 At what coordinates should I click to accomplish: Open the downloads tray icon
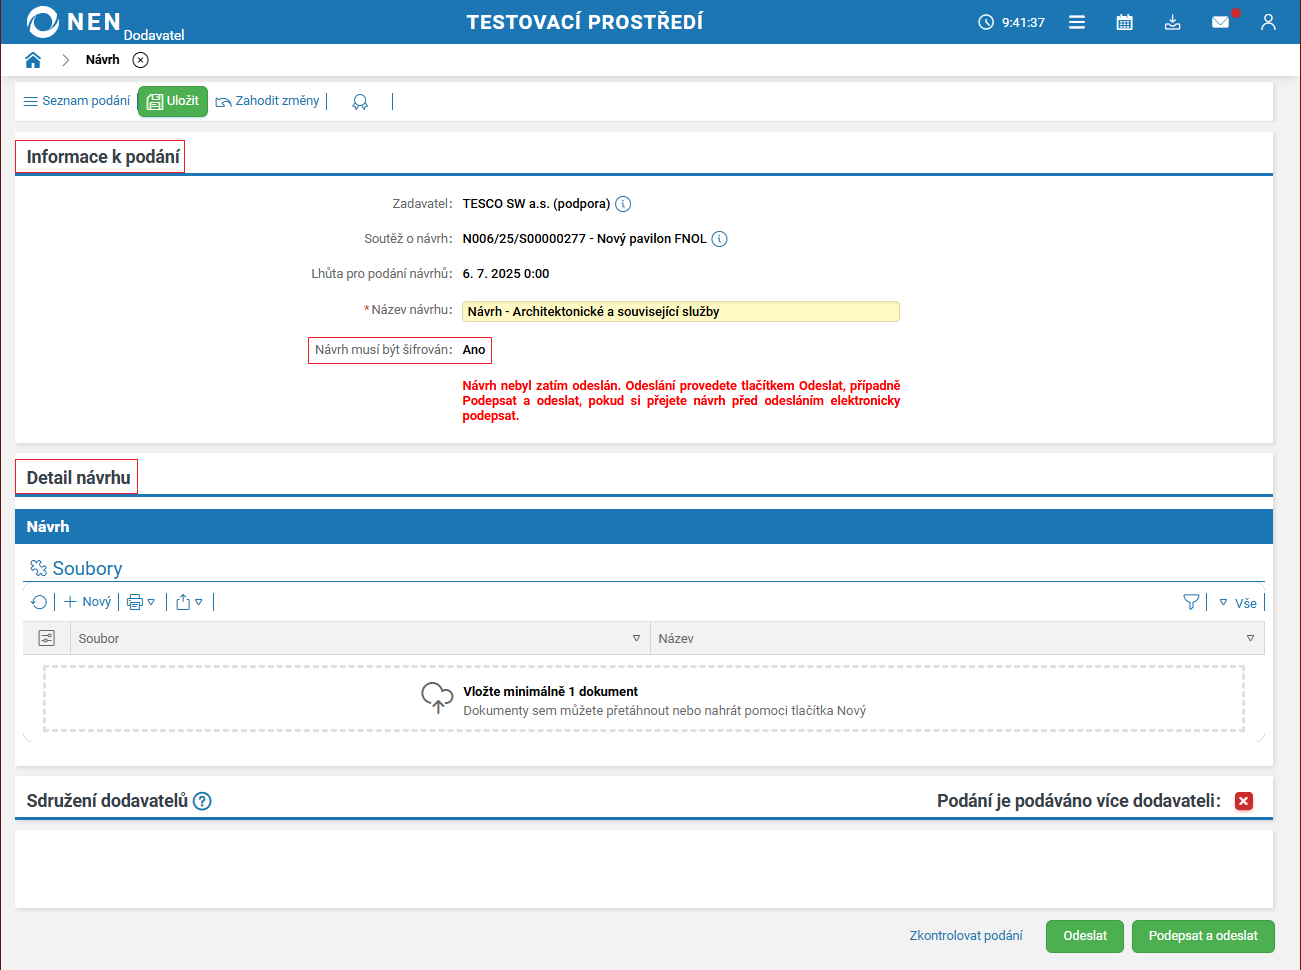(x=1173, y=22)
